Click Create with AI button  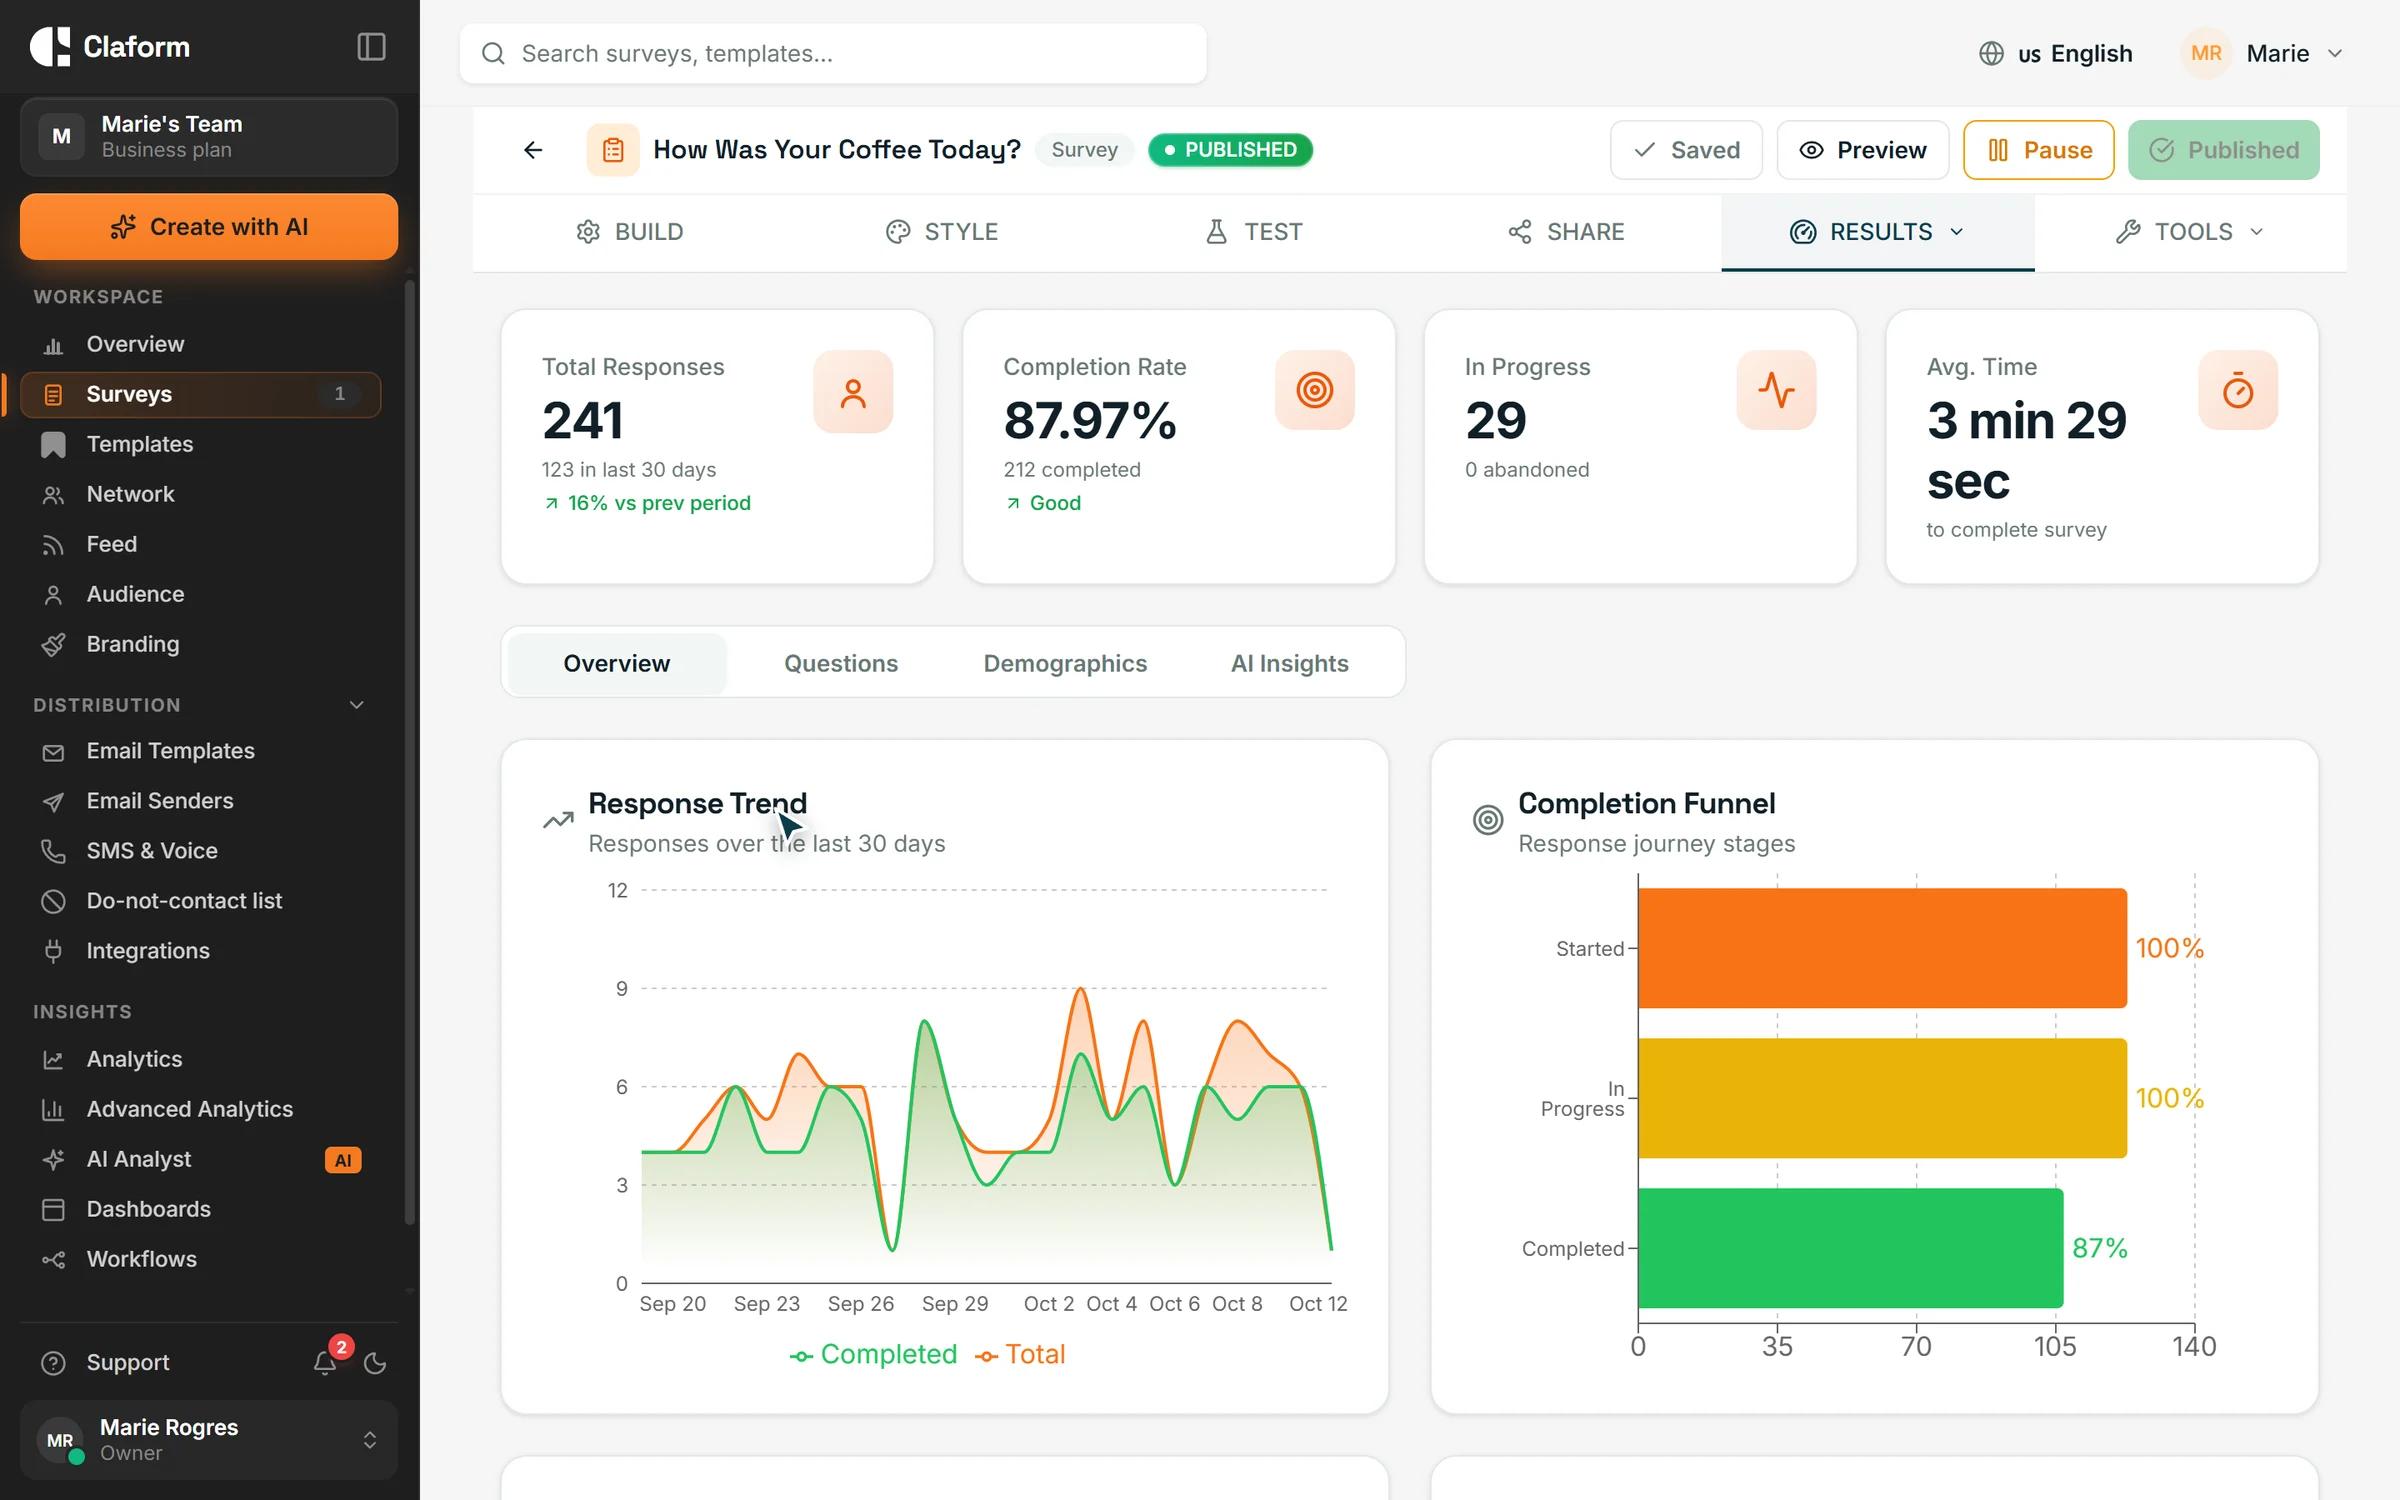coord(209,227)
